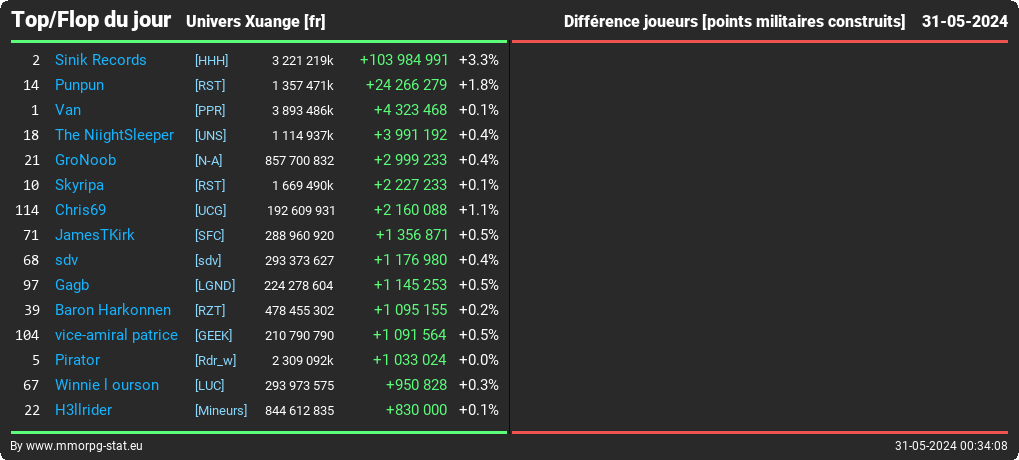
Task: Select JamesTKirk in the ranking
Action: point(95,235)
